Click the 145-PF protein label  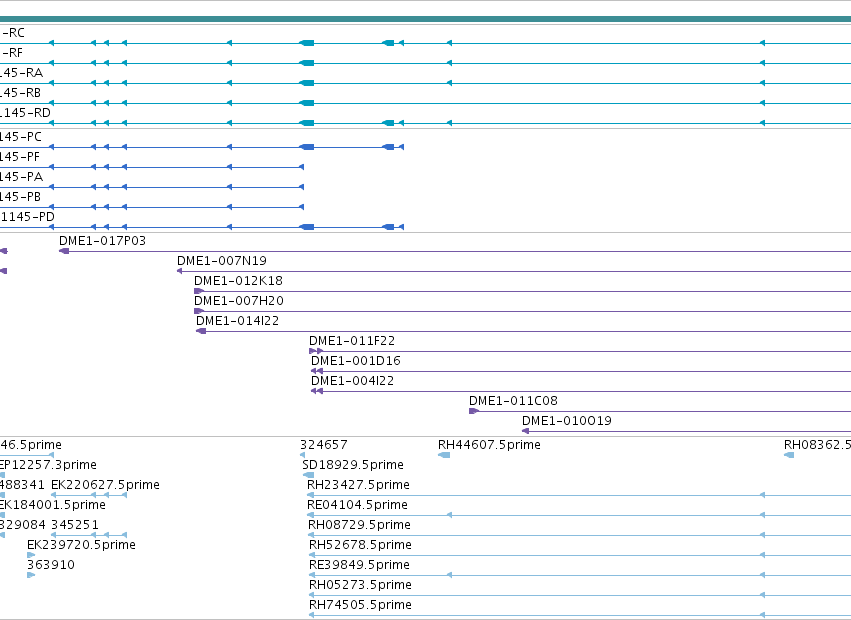tap(20, 157)
